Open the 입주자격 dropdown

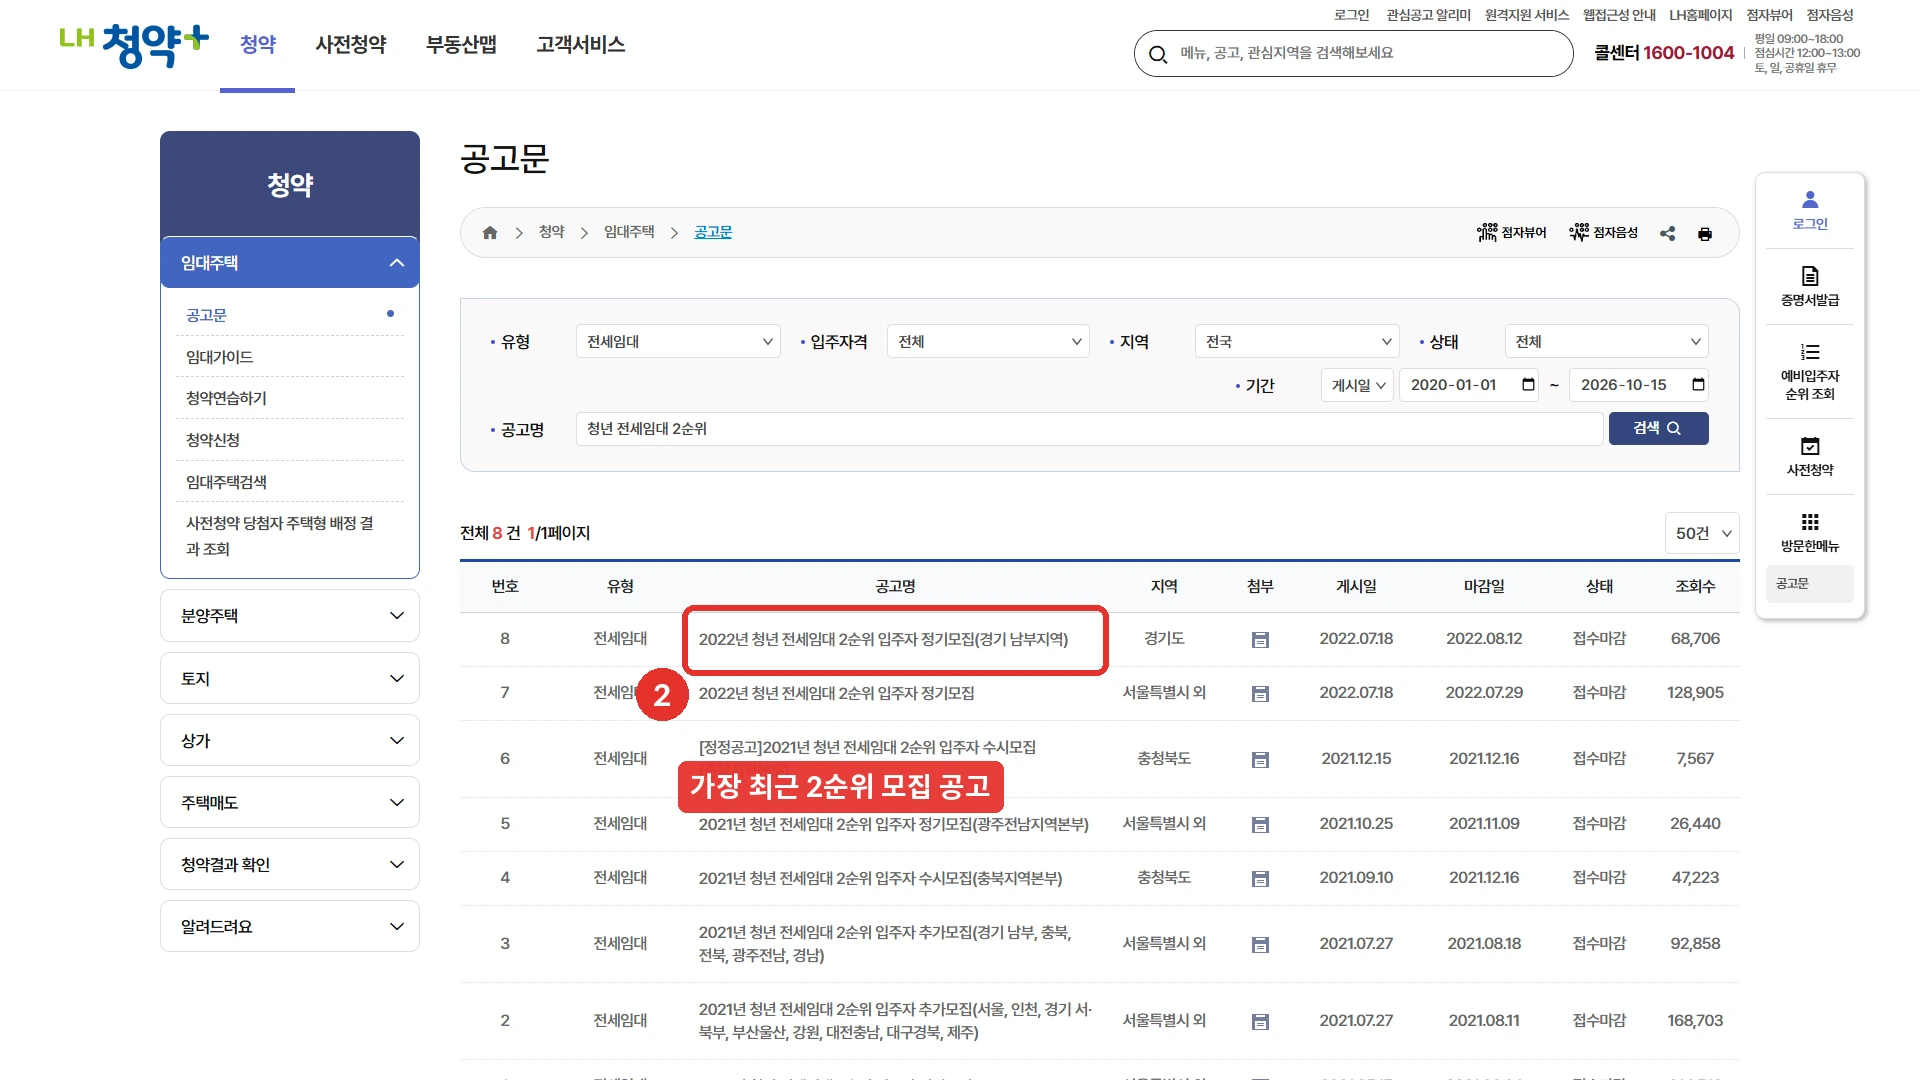point(988,342)
